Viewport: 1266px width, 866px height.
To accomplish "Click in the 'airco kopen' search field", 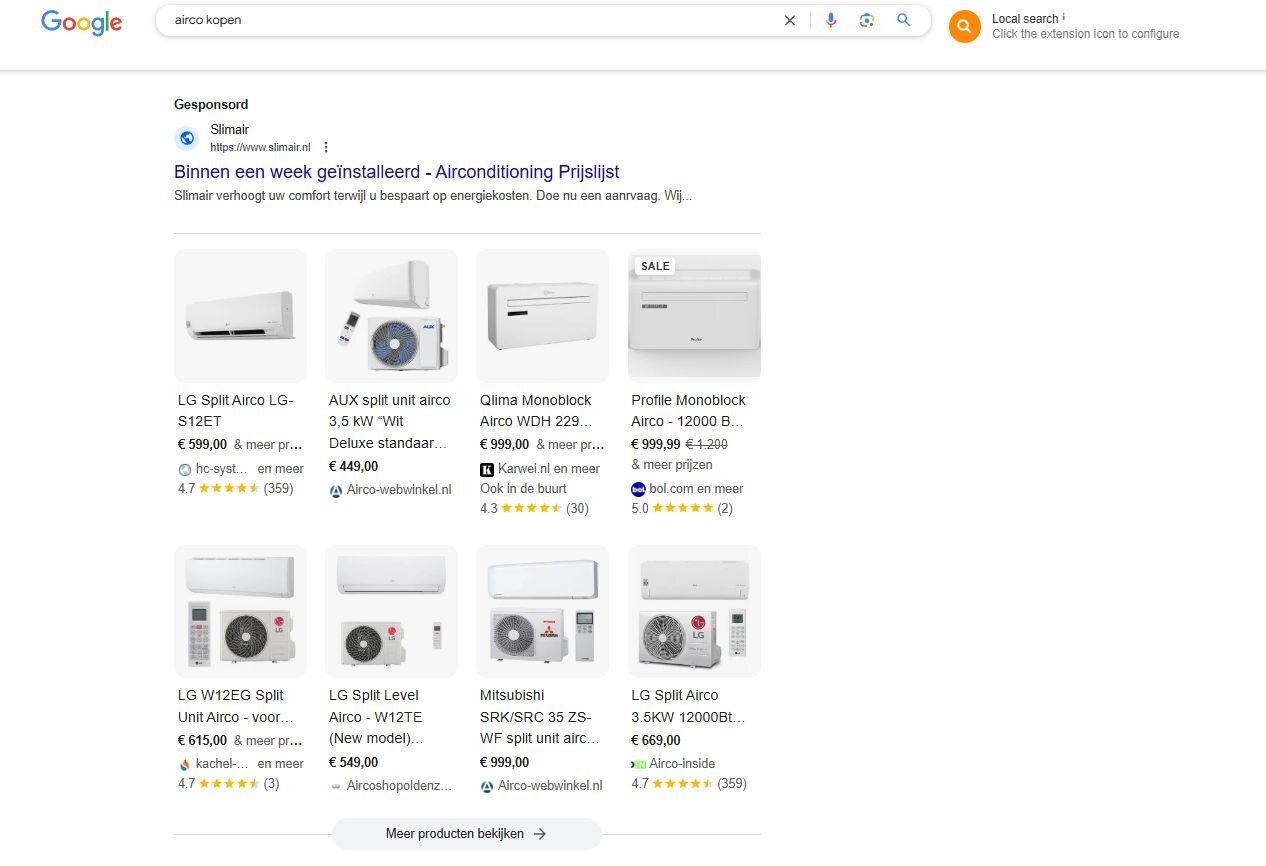I will click(470, 20).
